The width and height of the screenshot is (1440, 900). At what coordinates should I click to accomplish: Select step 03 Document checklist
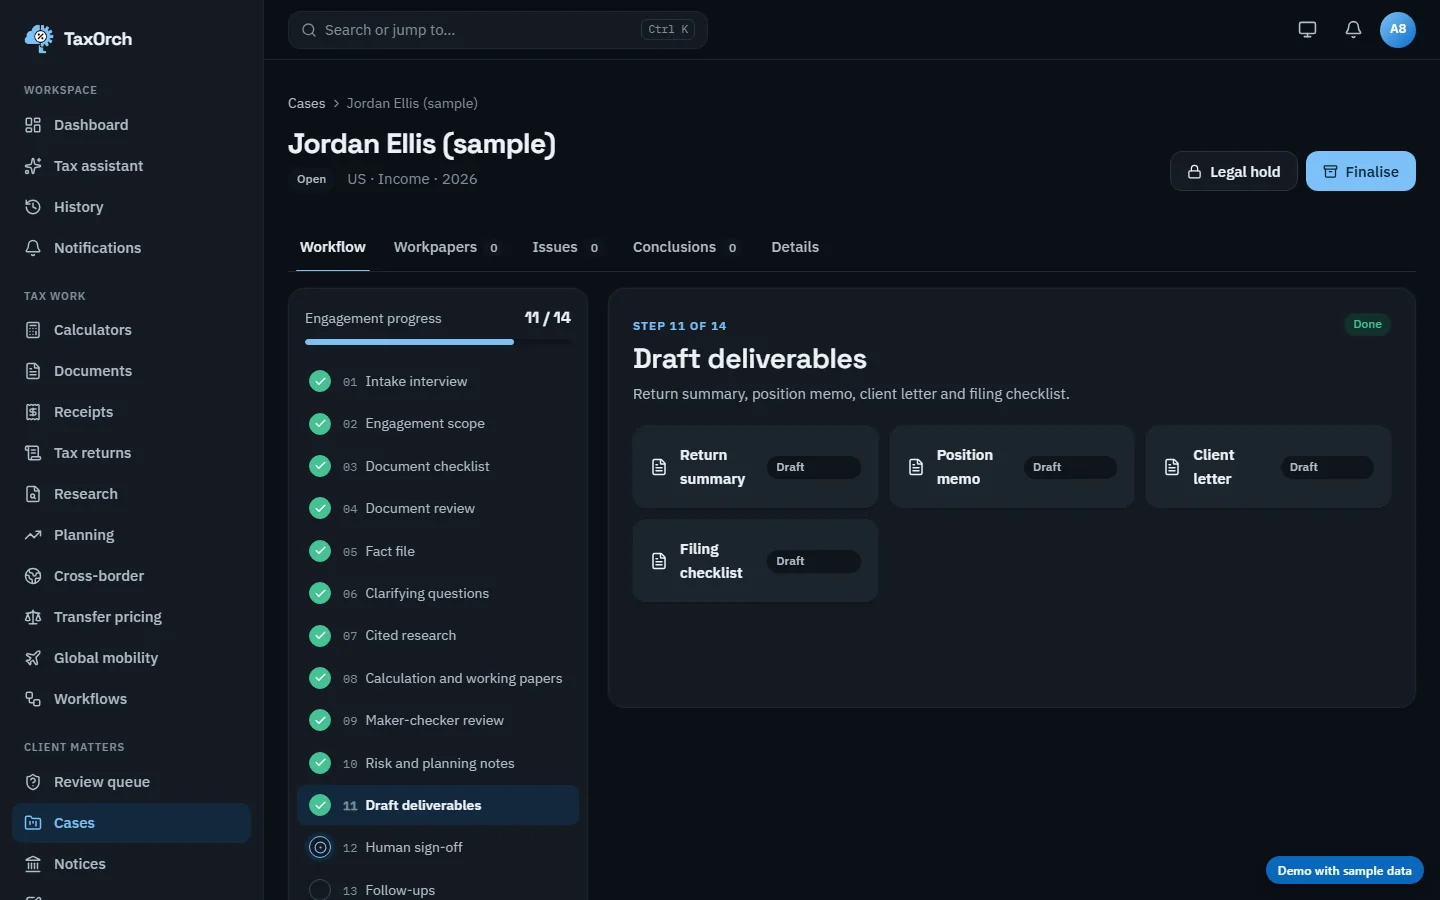[x=438, y=466]
